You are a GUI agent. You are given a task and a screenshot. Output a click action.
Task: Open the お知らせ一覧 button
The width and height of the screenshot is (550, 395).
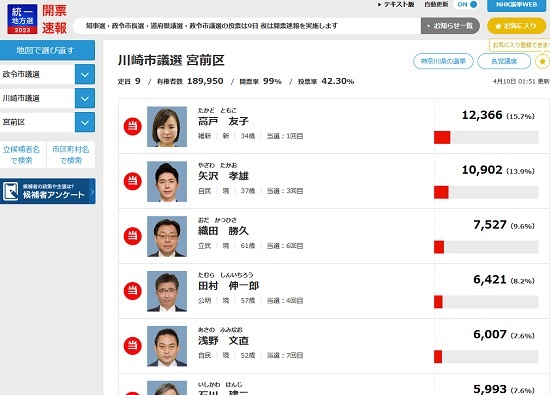click(x=450, y=26)
